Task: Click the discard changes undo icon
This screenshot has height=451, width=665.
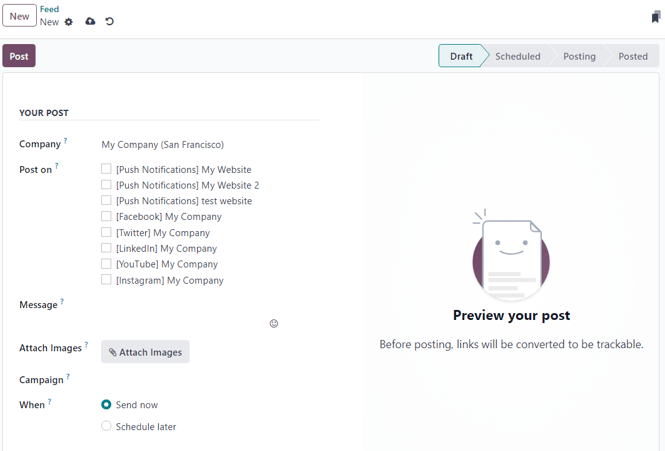Action: click(110, 22)
